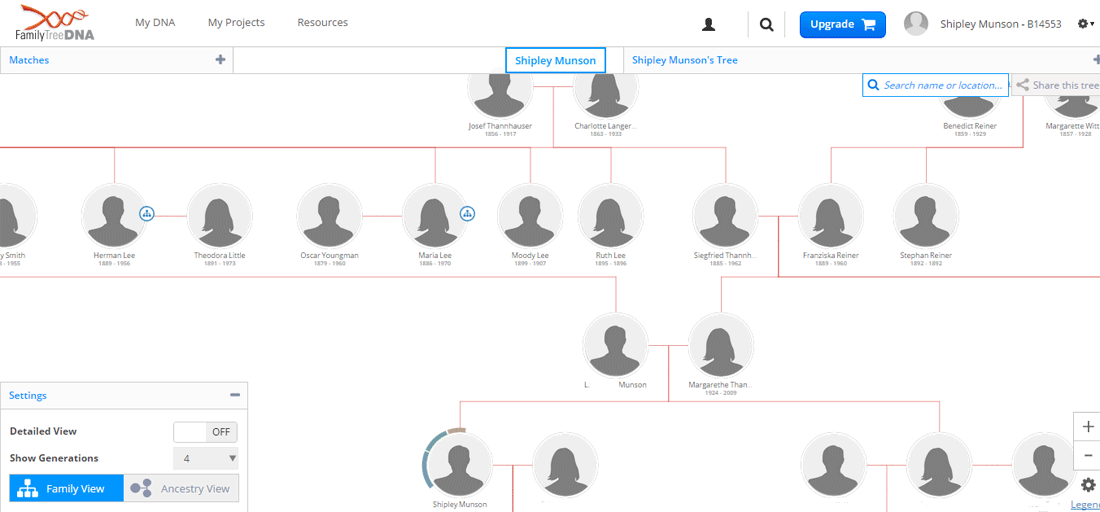Image resolution: width=1100 pixels, height=512 pixels.
Task: Click the Benedict Reiner name label
Action: [x=970, y=126]
